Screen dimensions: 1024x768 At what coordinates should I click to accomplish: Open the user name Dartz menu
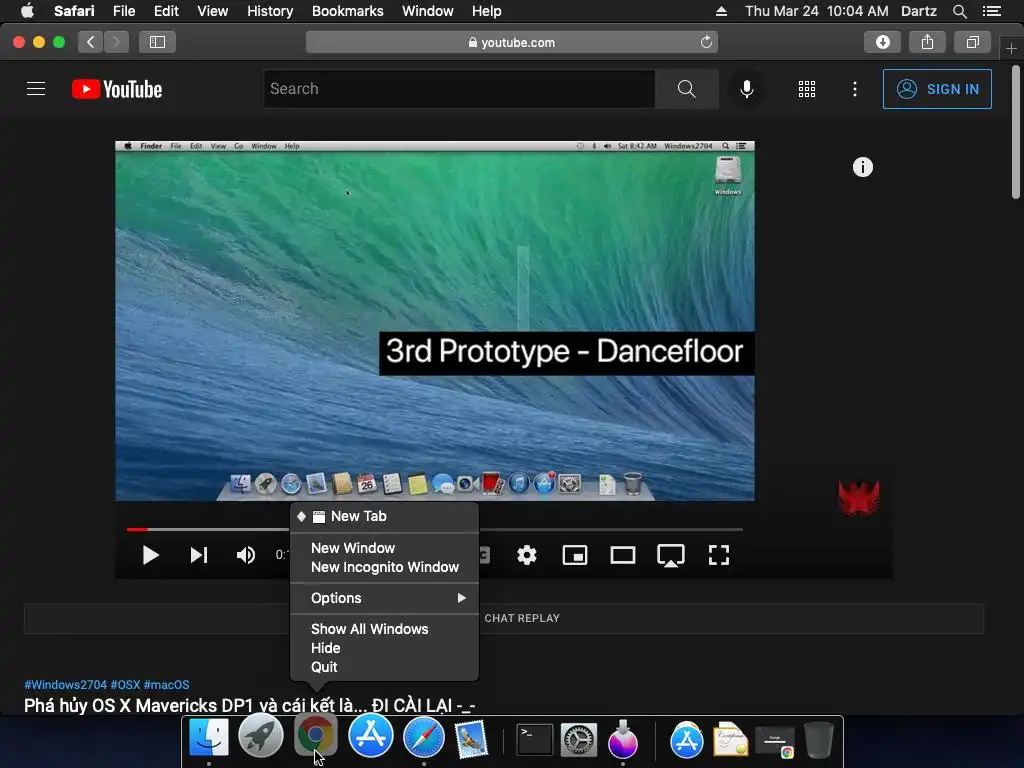[918, 11]
